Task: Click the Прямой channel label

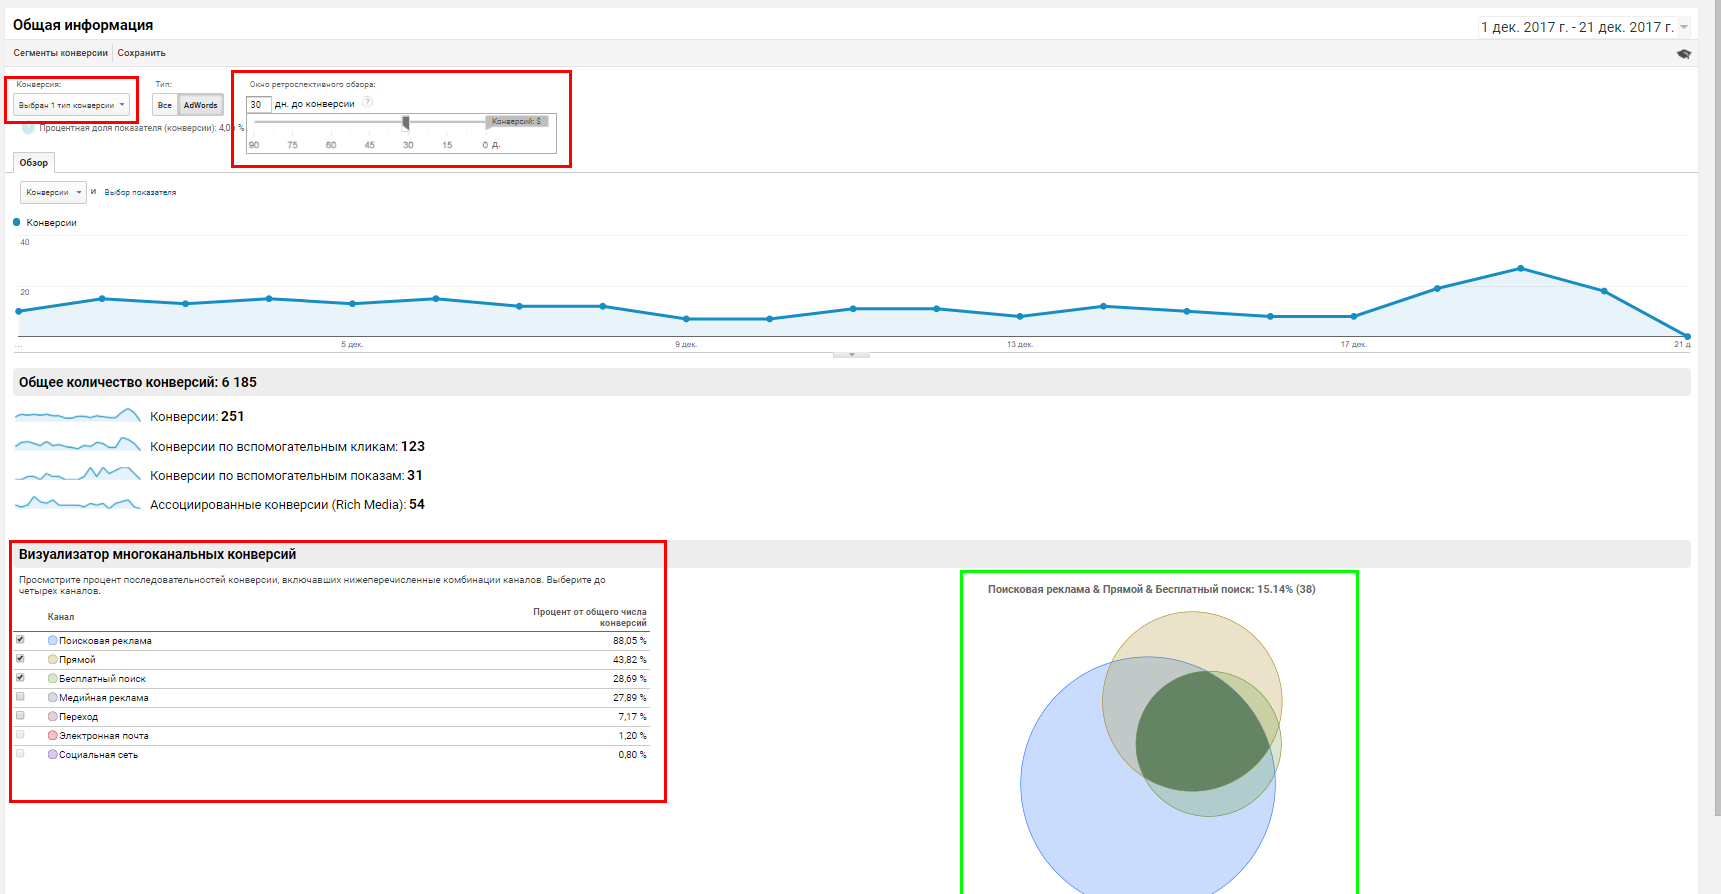Action: click(77, 659)
